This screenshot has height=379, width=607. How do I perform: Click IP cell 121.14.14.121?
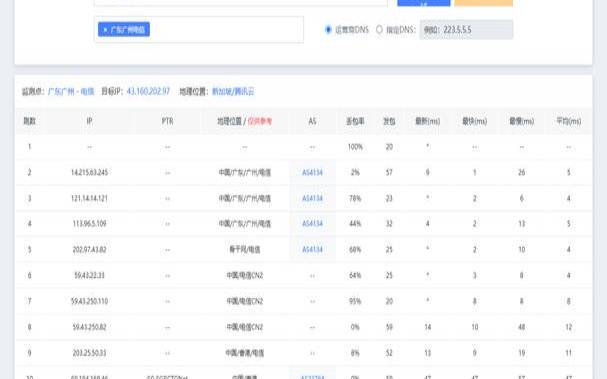point(89,199)
